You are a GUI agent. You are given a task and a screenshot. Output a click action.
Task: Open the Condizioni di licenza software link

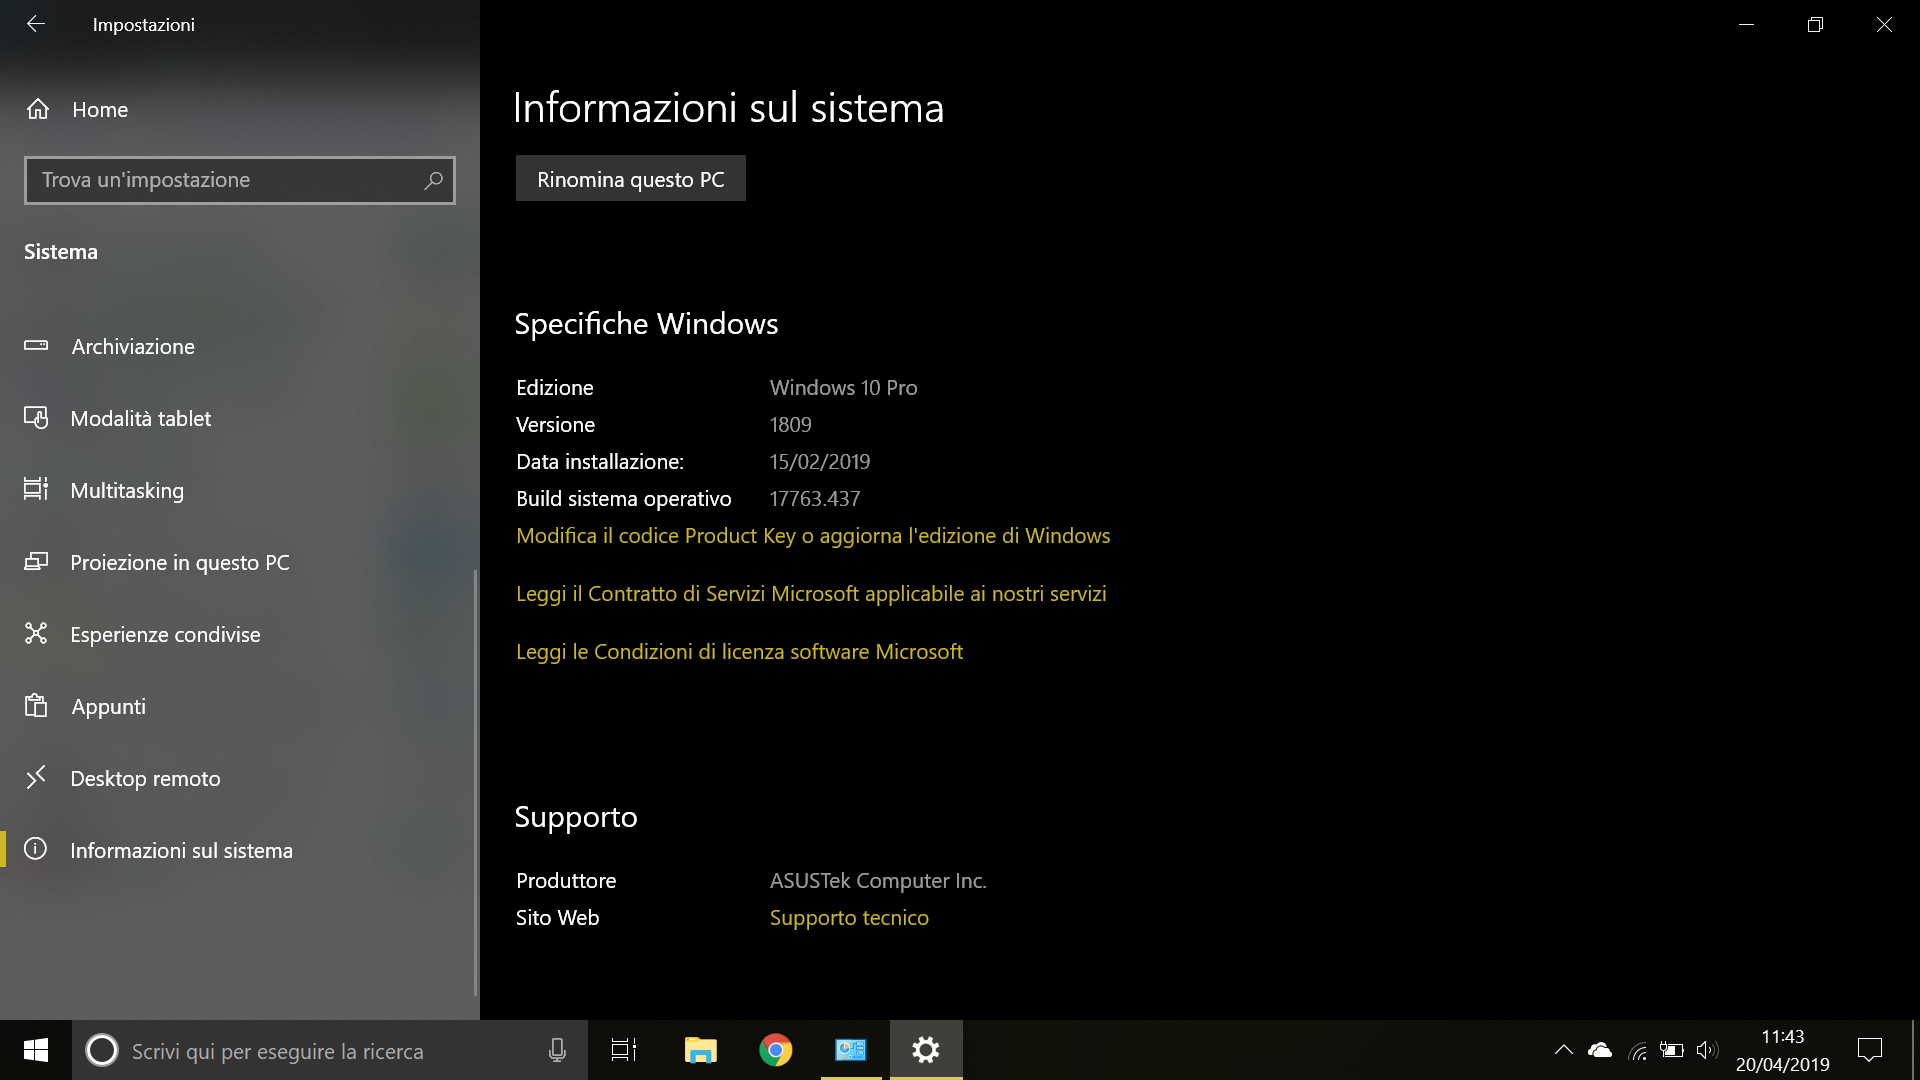click(739, 652)
